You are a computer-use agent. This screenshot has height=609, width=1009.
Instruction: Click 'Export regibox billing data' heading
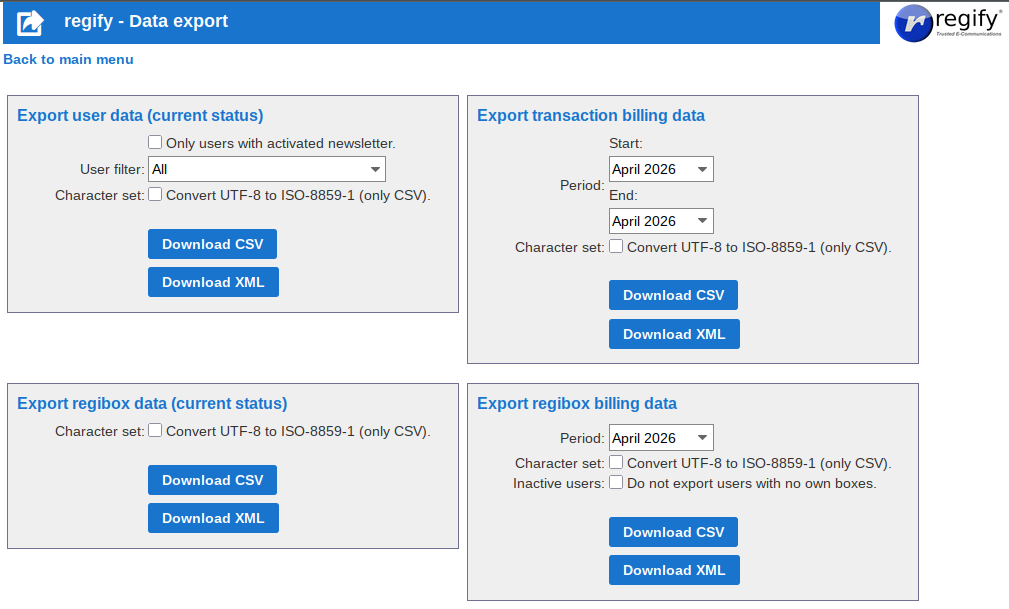click(x=577, y=403)
